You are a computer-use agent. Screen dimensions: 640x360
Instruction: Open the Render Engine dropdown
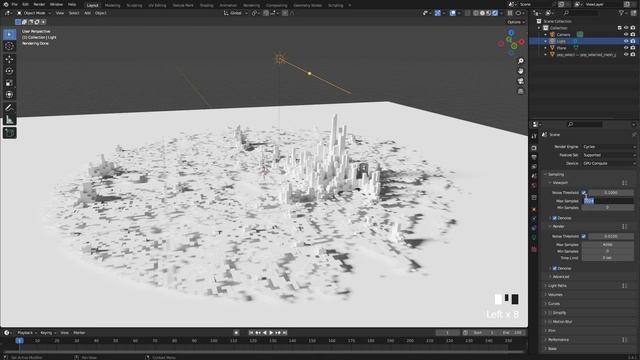(x=609, y=147)
